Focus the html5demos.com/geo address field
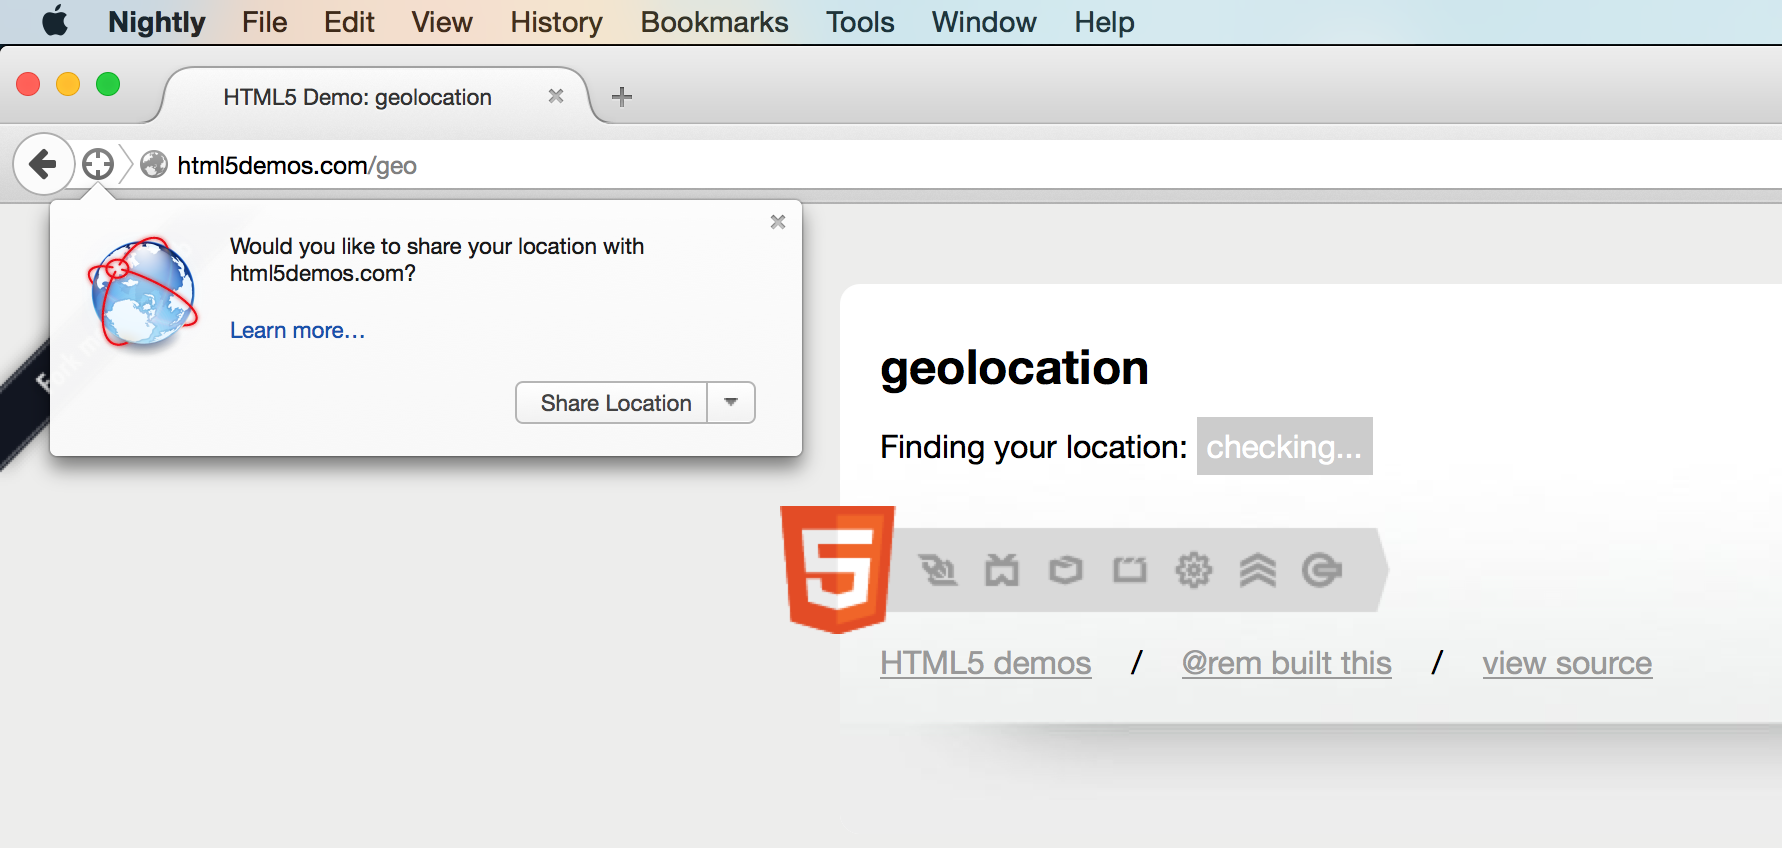The height and width of the screenshot is (848, 1782). pos(900,165)
